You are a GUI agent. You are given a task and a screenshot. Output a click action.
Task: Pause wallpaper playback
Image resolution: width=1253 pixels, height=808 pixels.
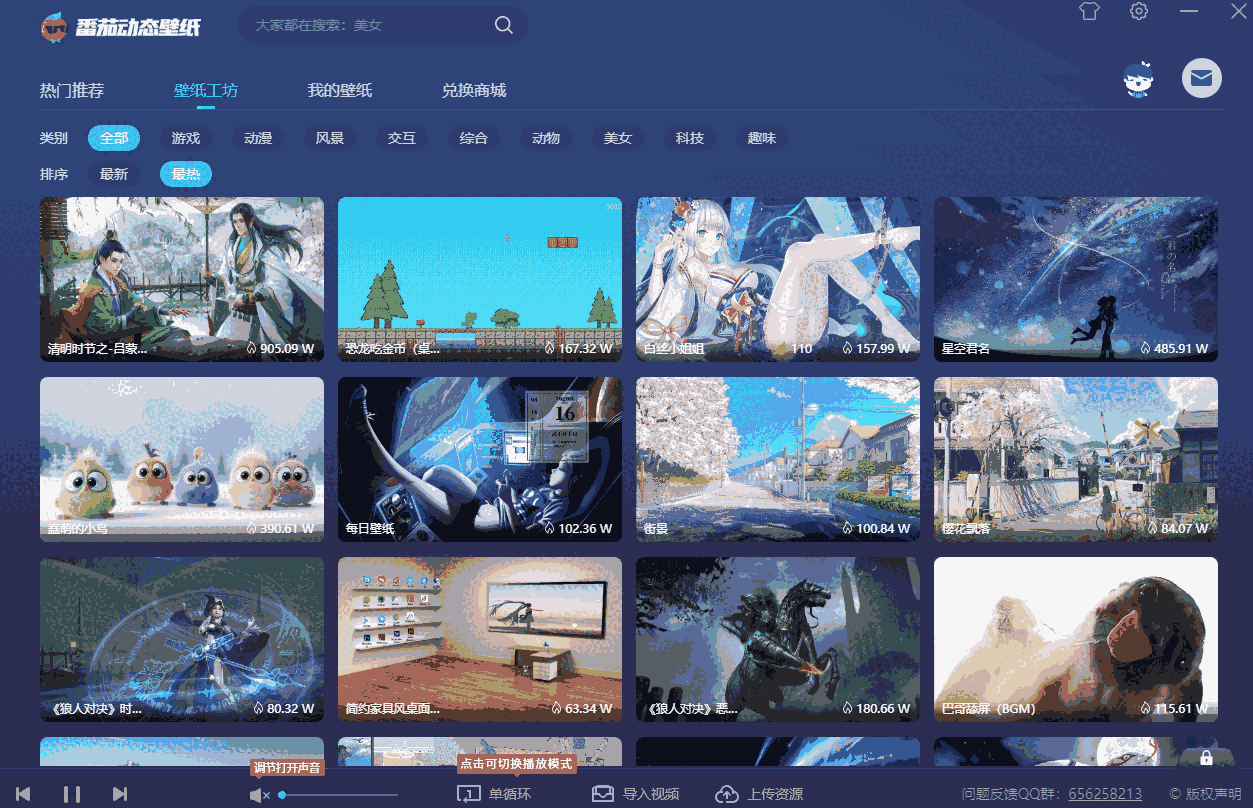71,793
